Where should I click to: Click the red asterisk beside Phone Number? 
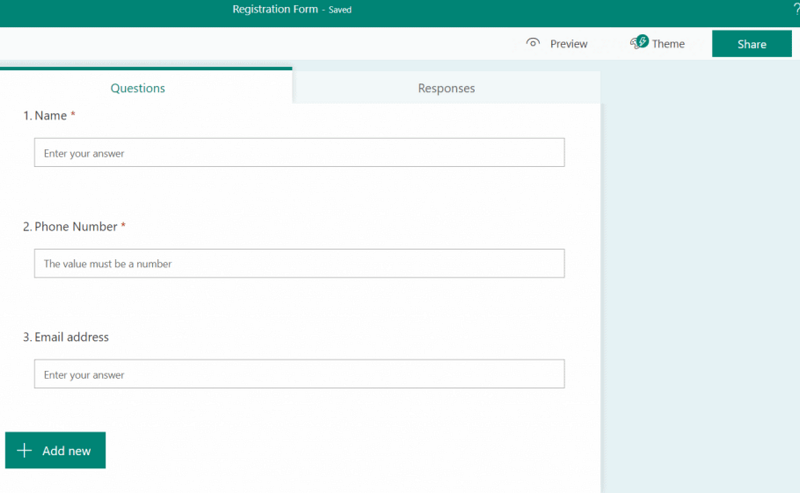tap(123, 226)
